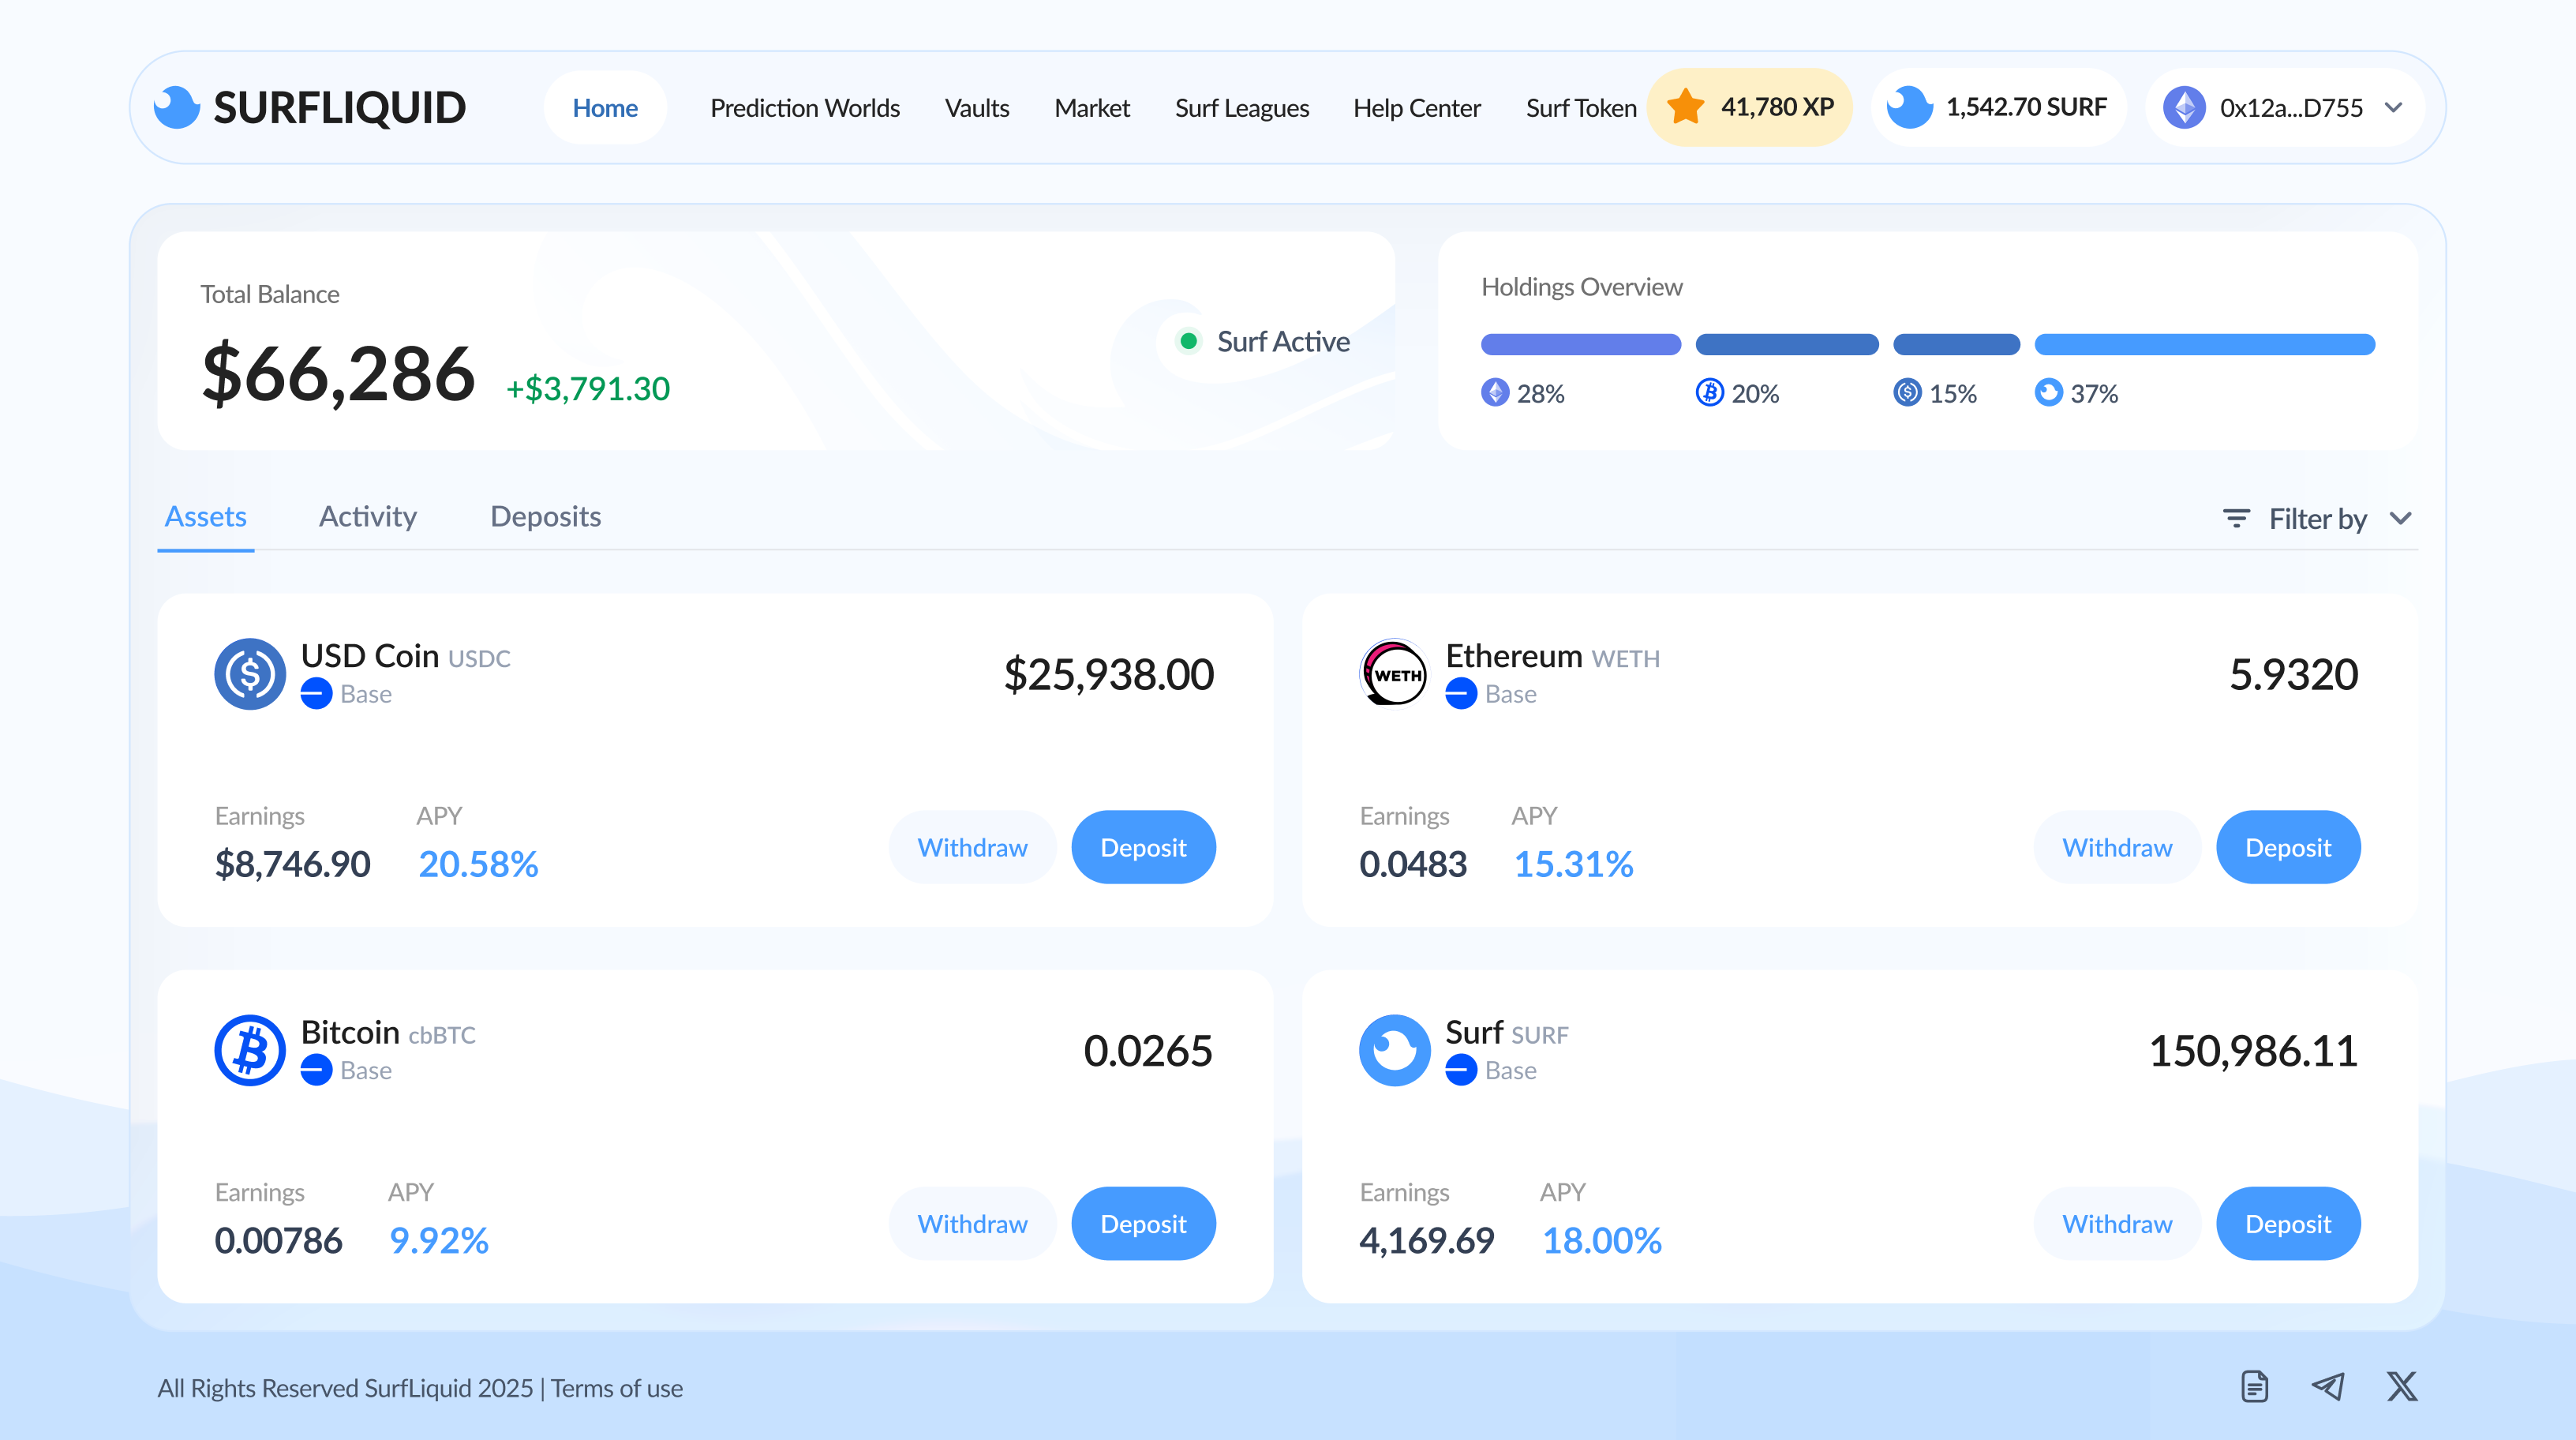Open the Filter by dropdown
Image resolution: width=2576 pixels, height=1440 pixels.
pyautogui.click(x=2317, y=518)
